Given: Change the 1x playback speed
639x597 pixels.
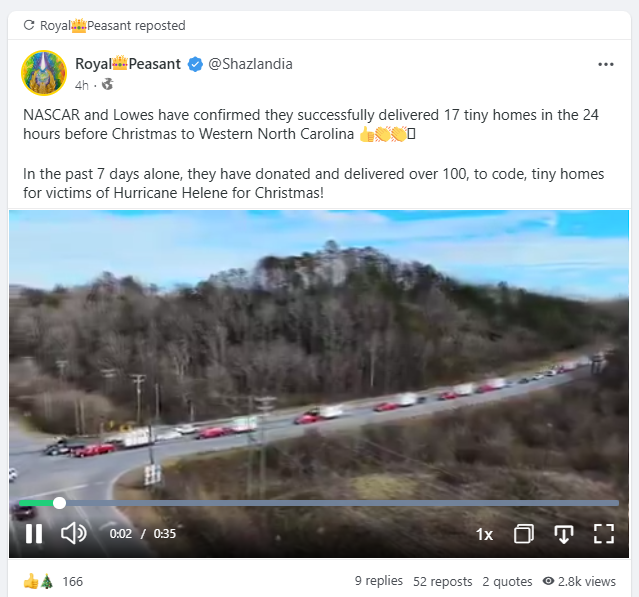Looking at the screenshot, I should [485, 534].
